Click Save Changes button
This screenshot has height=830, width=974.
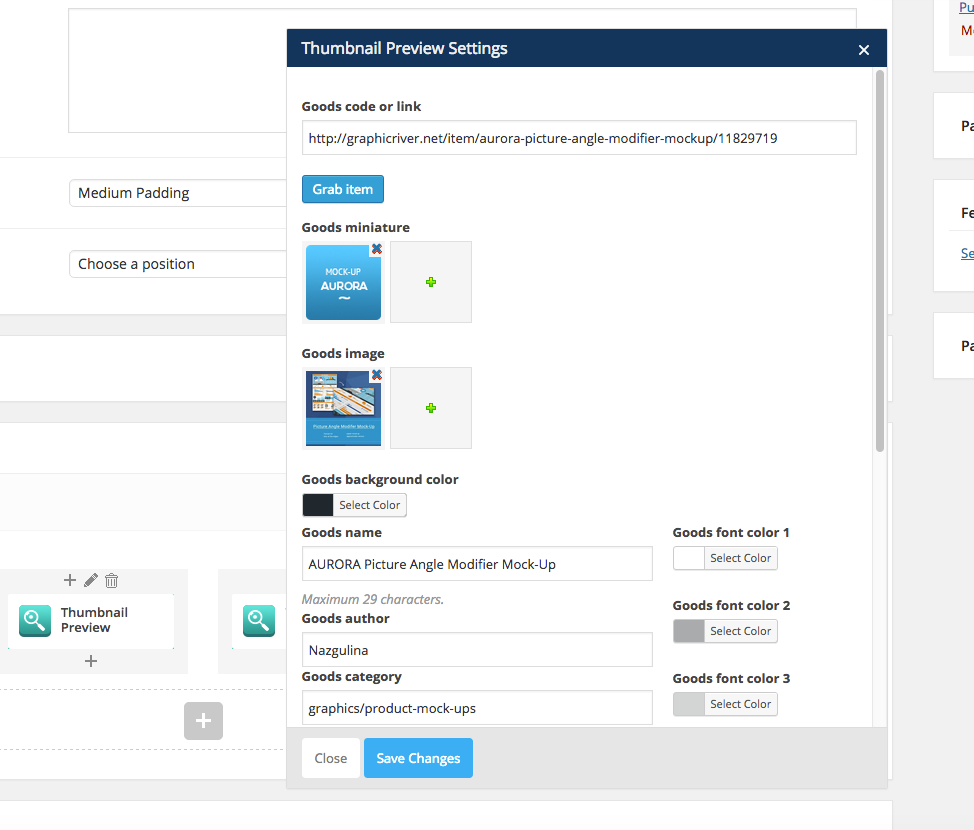coord(418,758)
